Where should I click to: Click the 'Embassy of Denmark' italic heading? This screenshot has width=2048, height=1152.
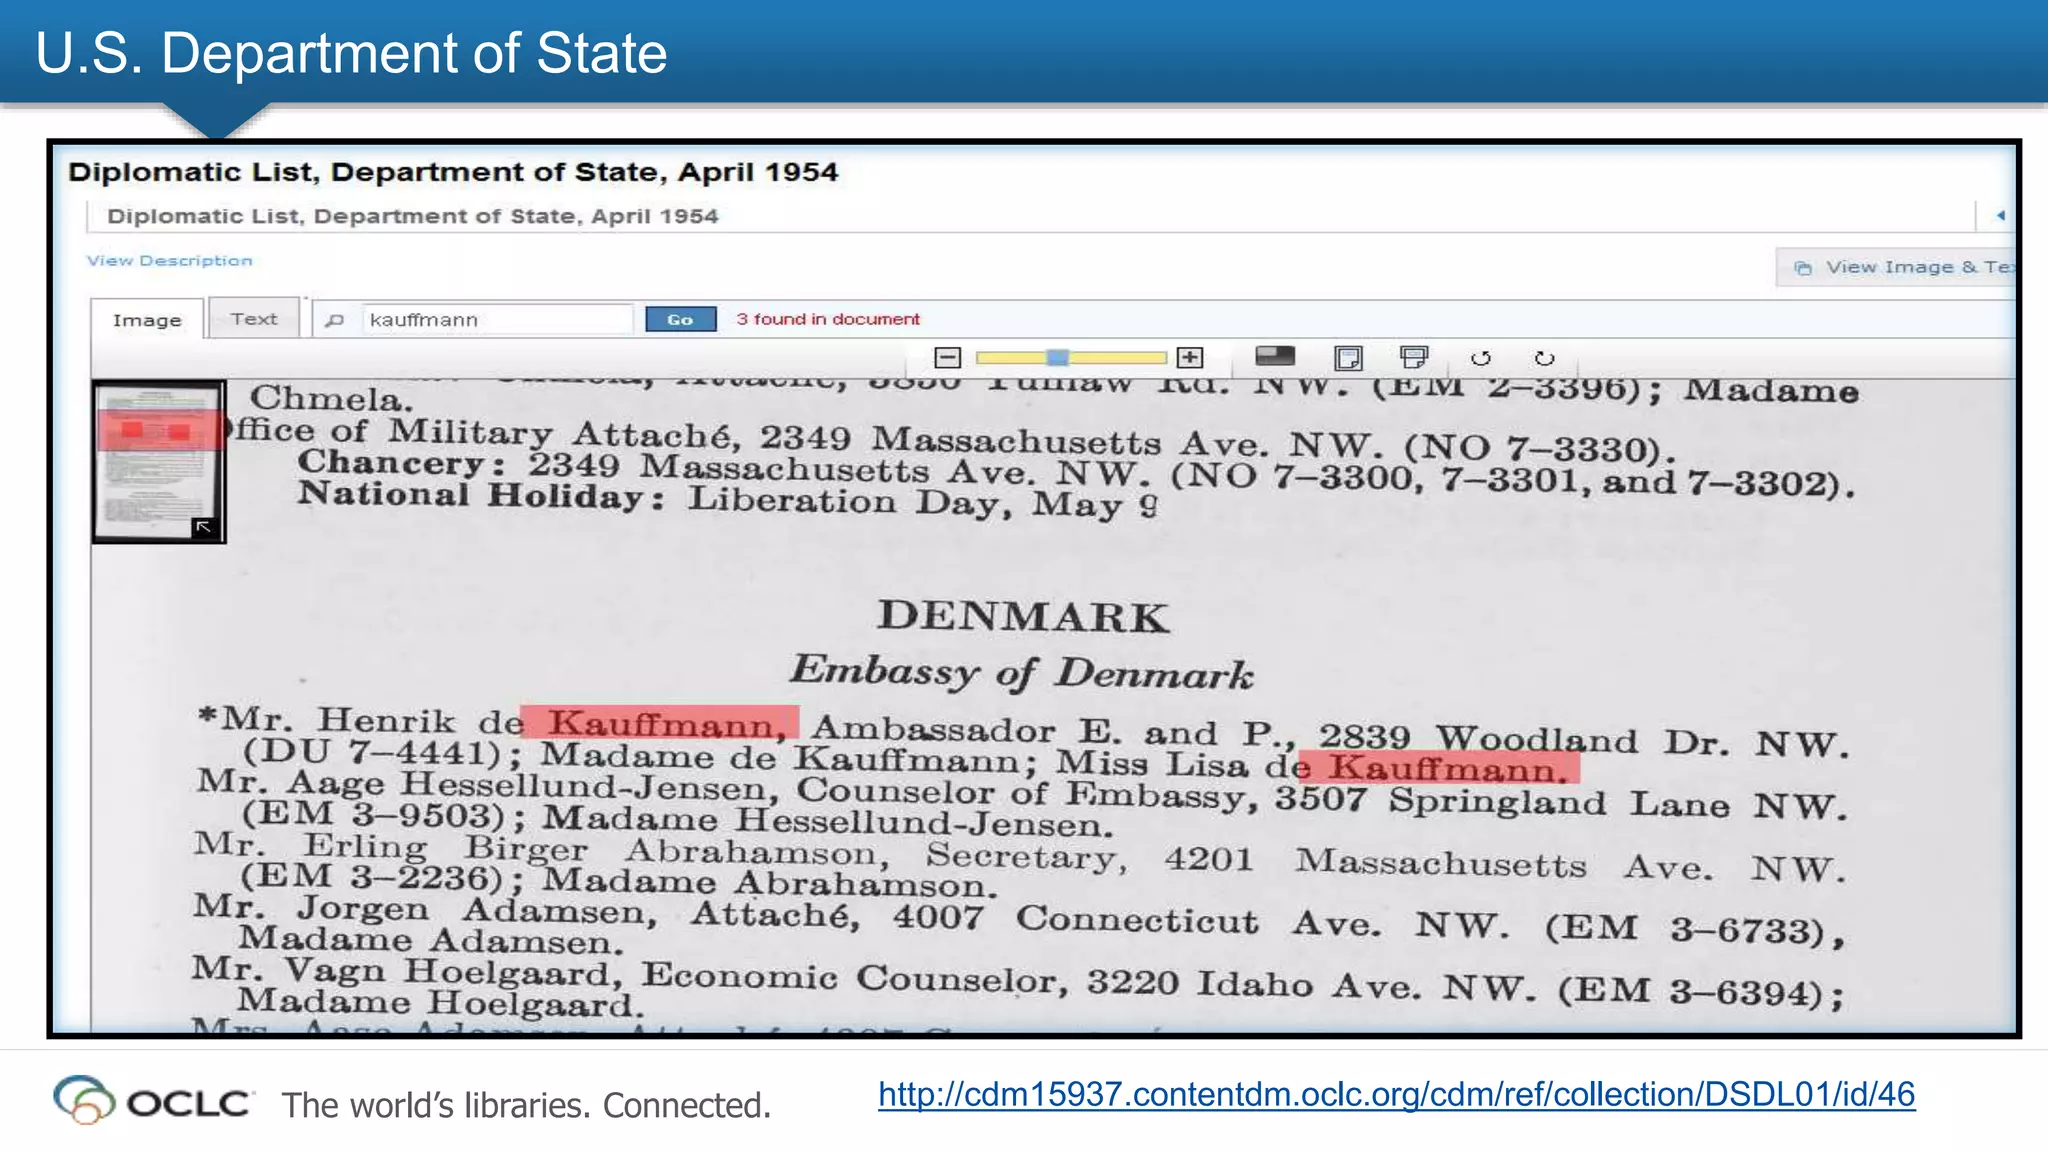pos(1021,672)
